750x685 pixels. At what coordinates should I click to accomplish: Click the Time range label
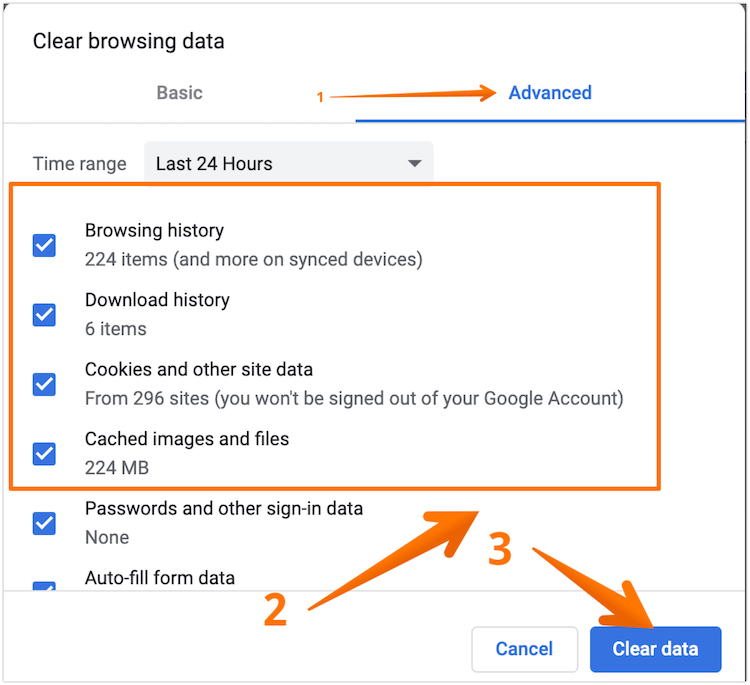(80, 164)
